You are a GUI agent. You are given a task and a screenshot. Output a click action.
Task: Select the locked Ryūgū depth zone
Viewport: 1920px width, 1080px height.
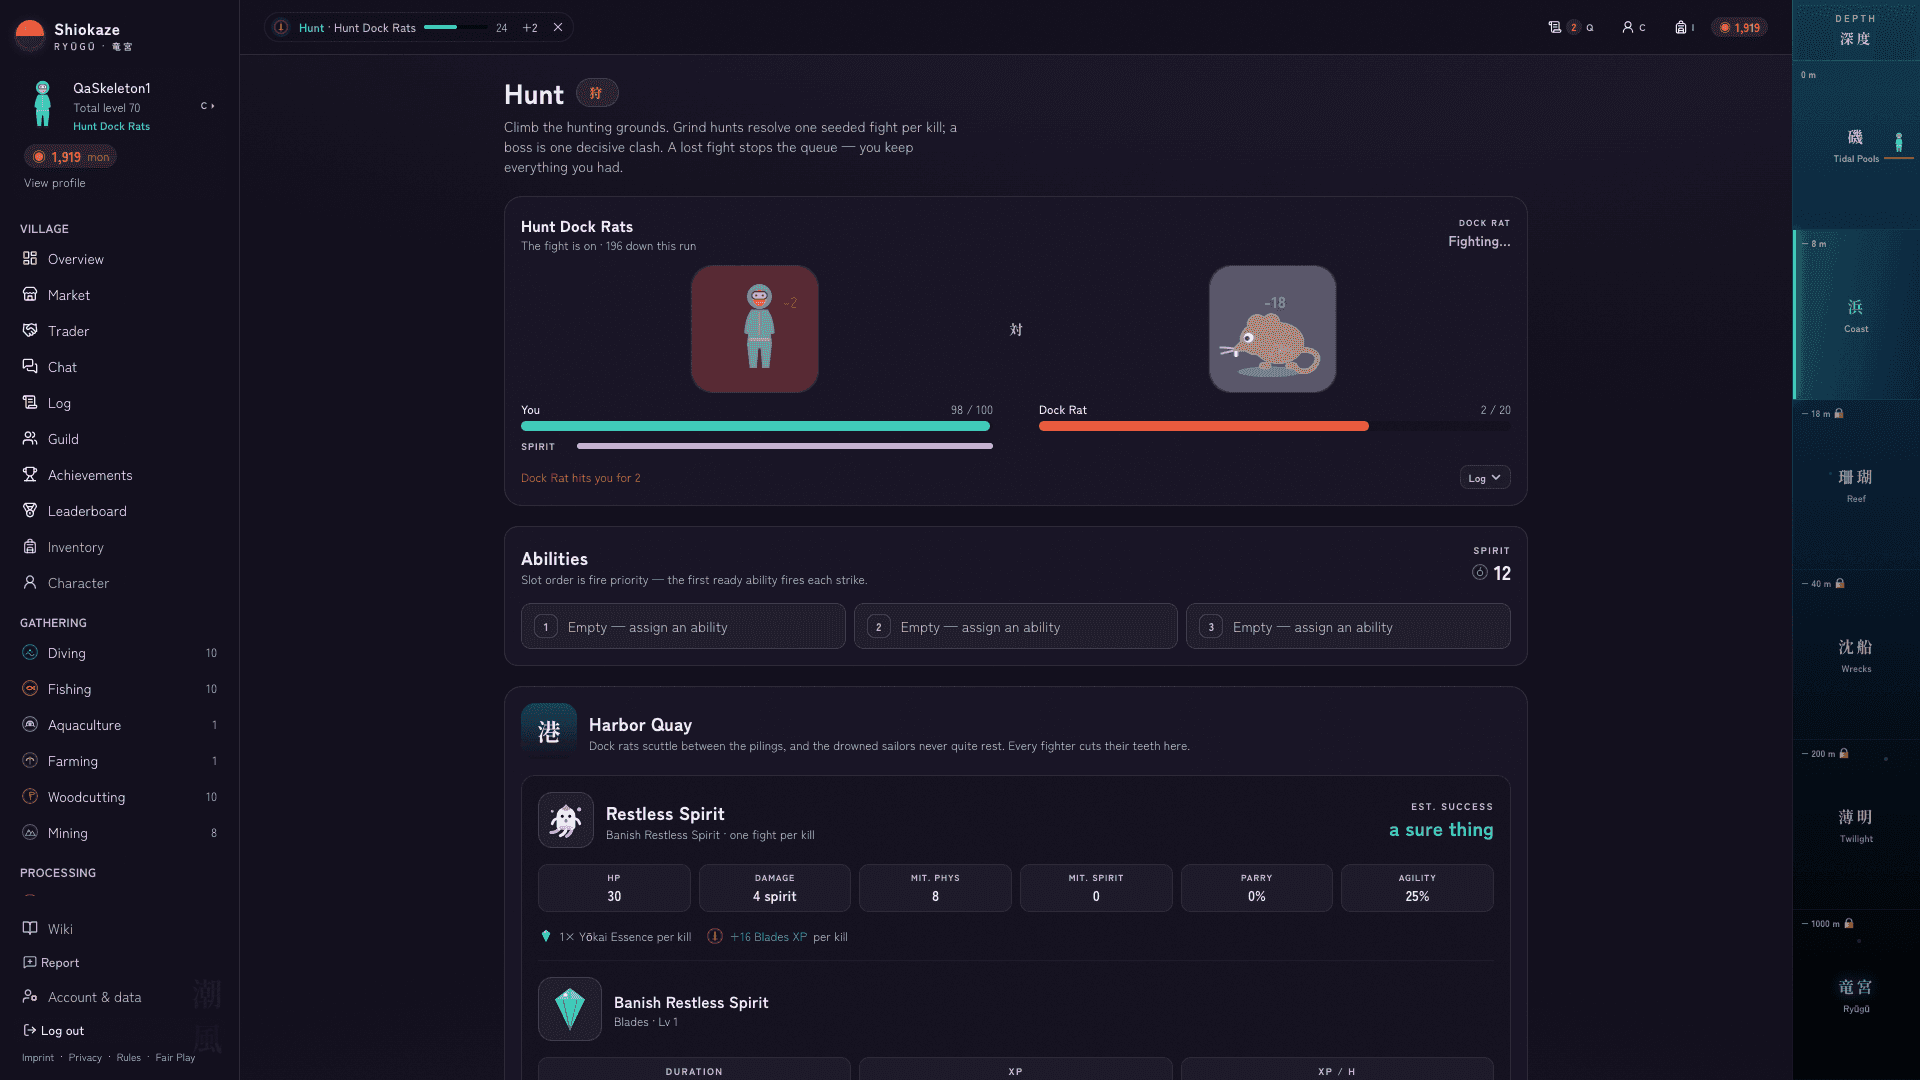coord(1856,995)
